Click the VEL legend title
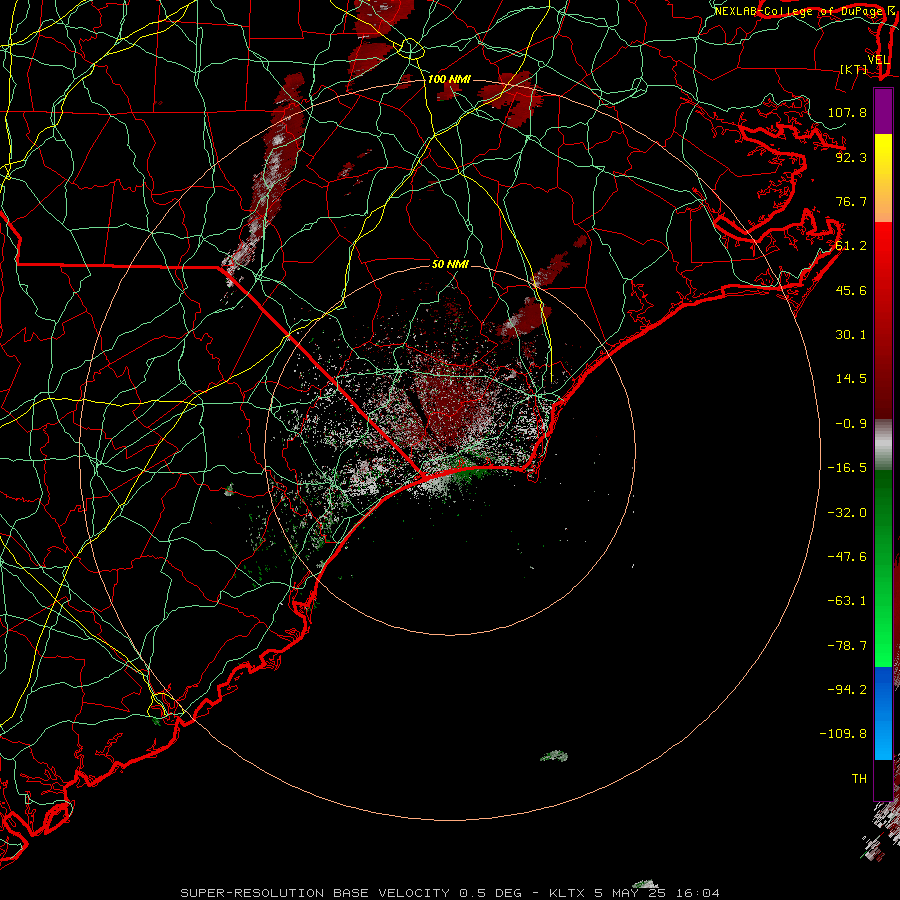Image resolution: width=900 pixels, height=900 pixels. 878,60
